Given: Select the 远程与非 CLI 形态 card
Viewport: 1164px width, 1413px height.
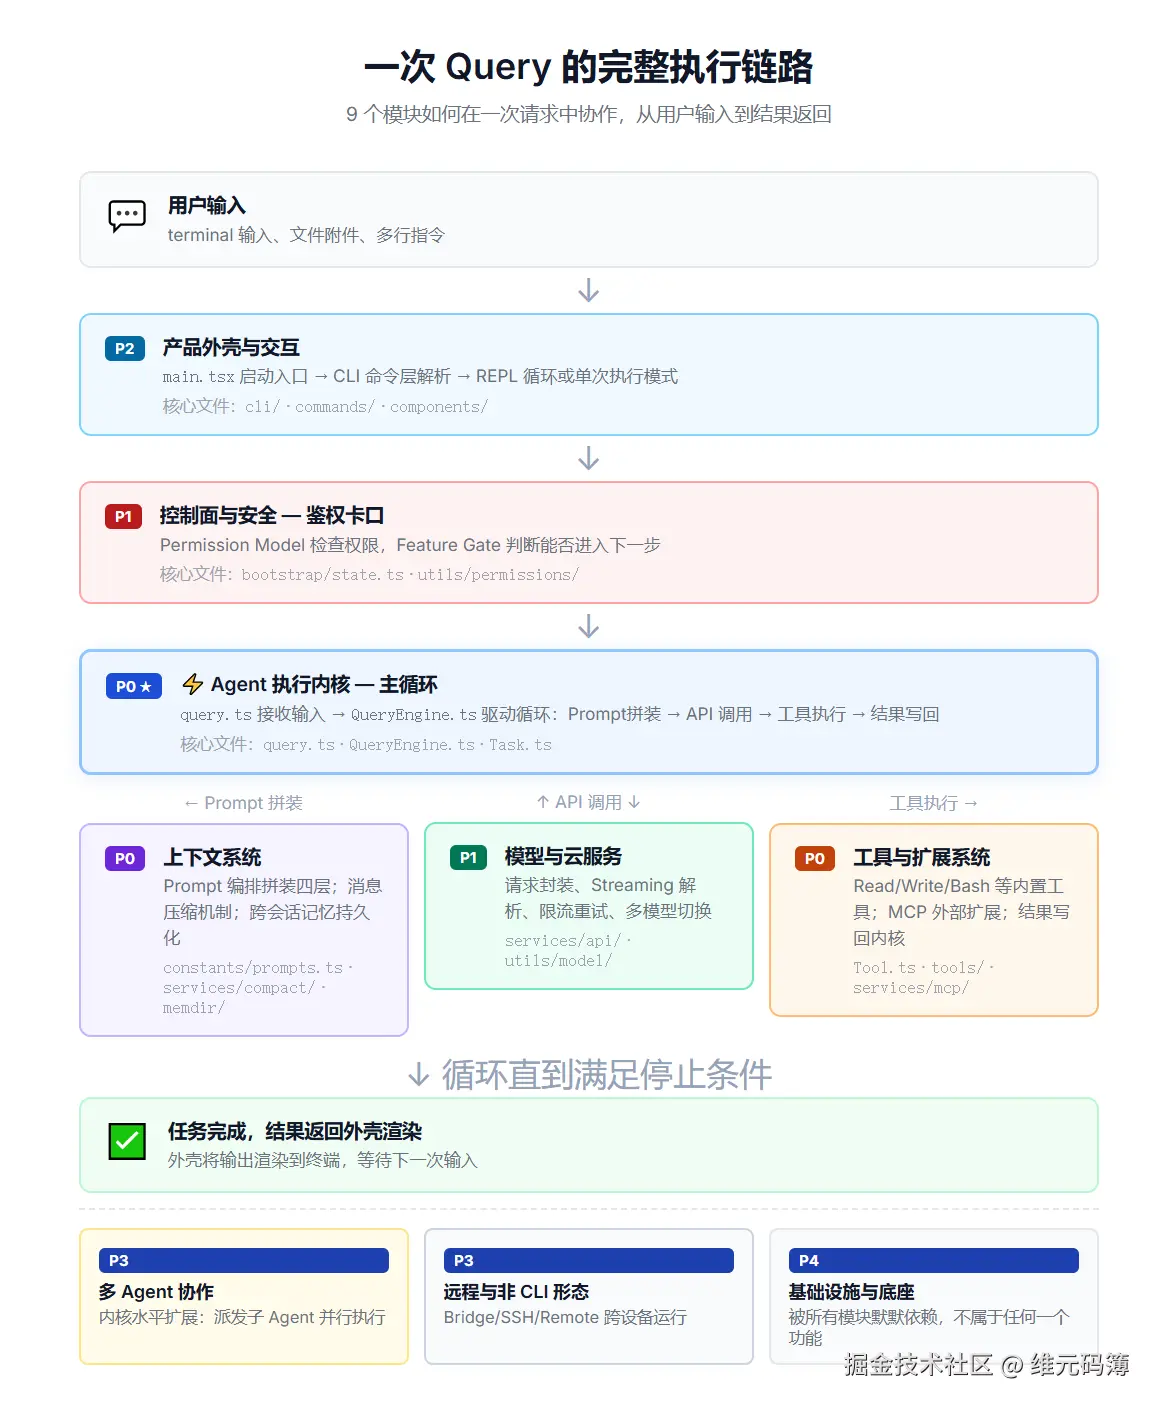Looking at the screenshot, I should pyautogui.click(x=588, y=1297).
